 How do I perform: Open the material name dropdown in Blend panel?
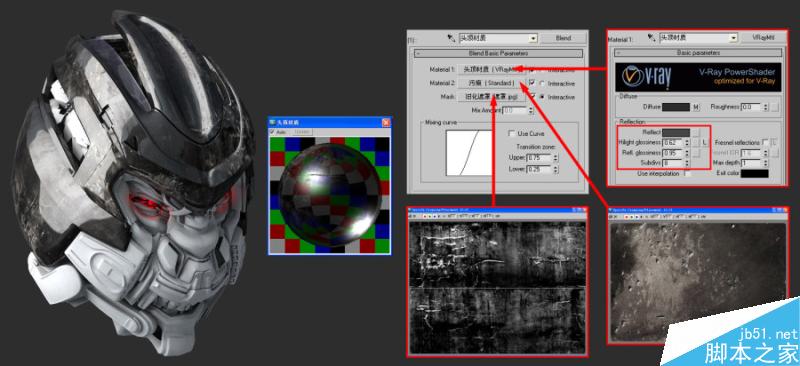pyautogui.click(x=533, y=38)
